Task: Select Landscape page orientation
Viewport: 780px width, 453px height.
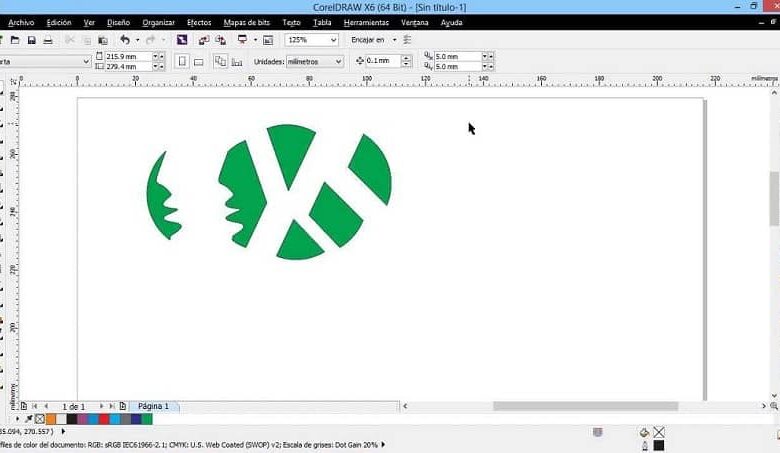Action: 198,62
